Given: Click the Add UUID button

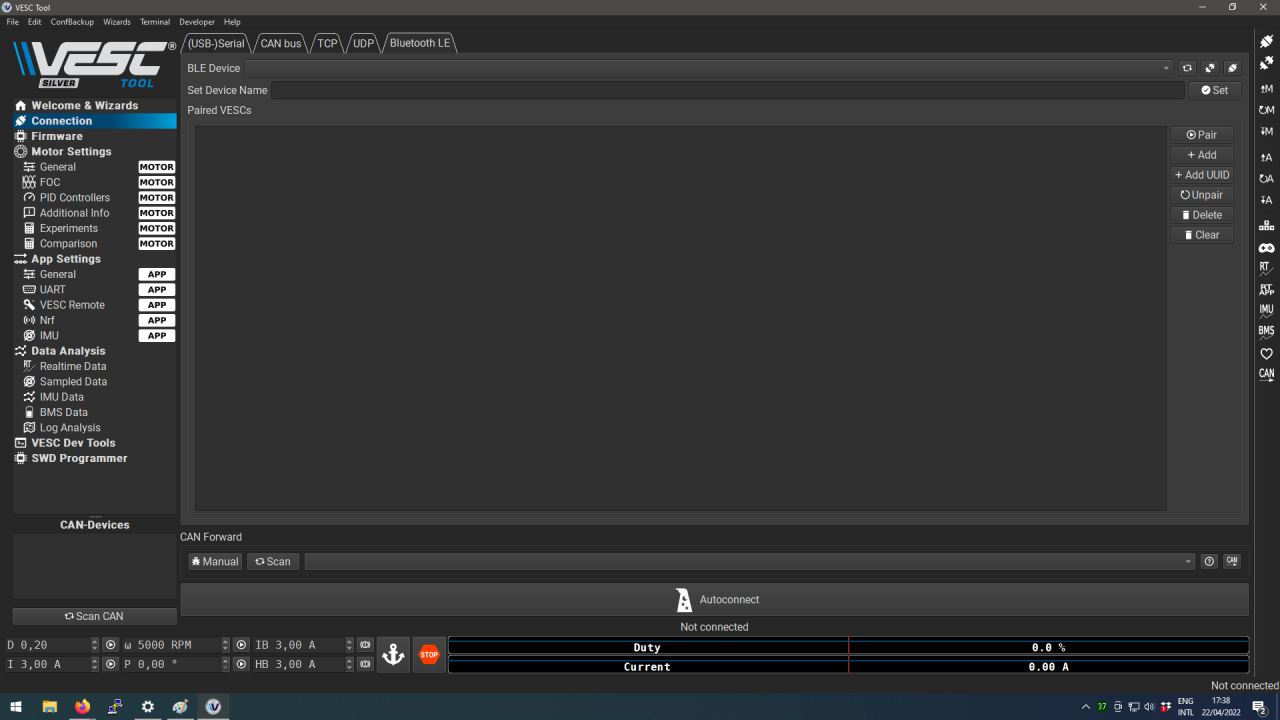Looking at the screenshot, I should click(x=1202, y=175).
